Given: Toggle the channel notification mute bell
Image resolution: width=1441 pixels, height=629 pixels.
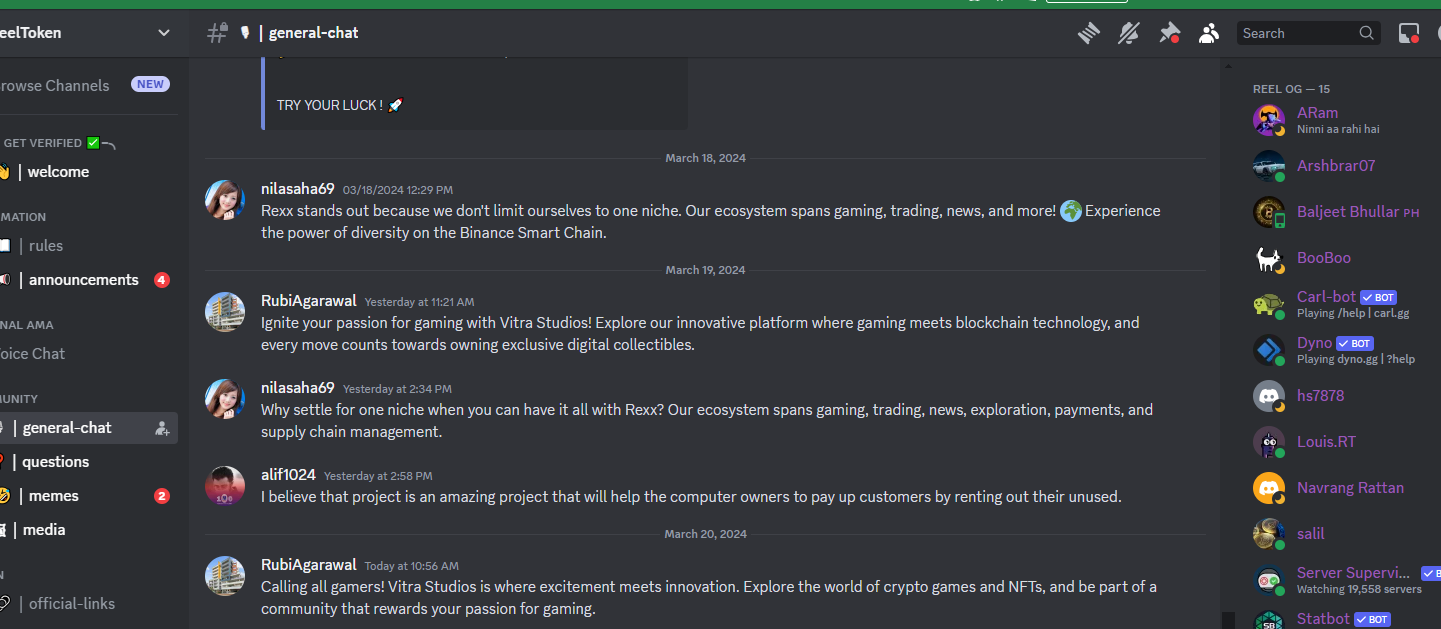Looking at the screenshot, I should pos(1129,33).
